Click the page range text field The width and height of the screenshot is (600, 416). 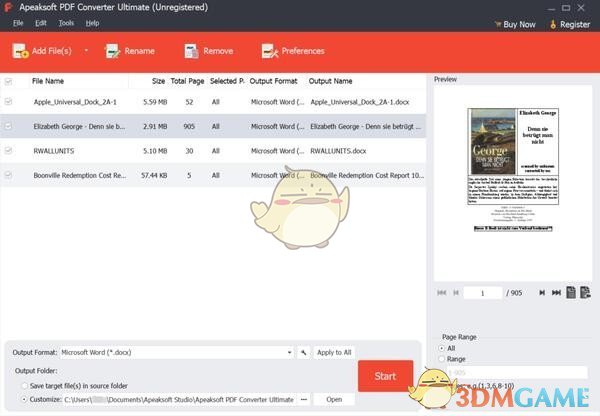517,372
